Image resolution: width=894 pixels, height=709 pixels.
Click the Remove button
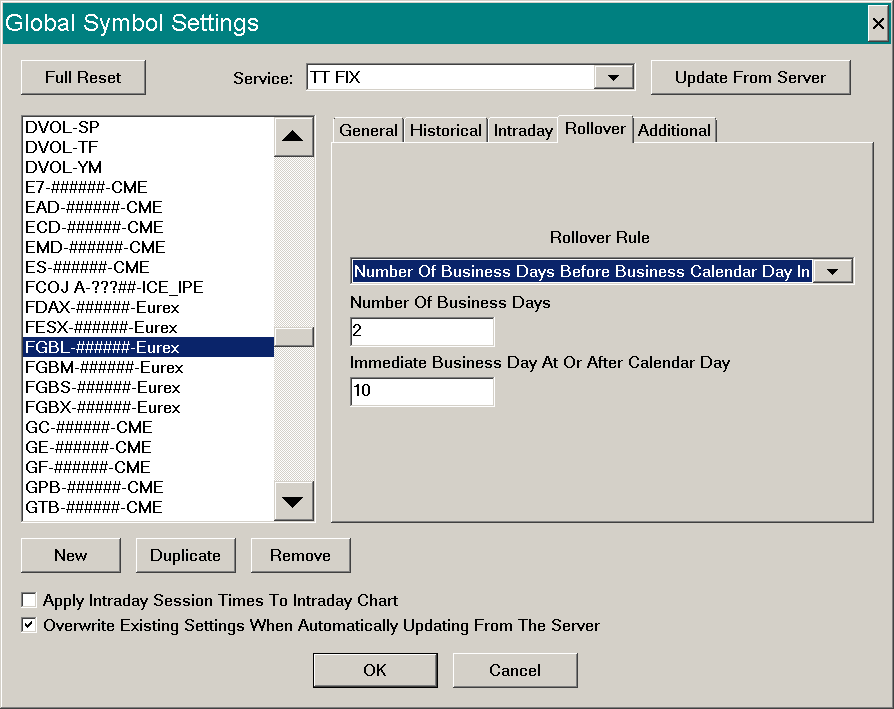pos(300,555)
